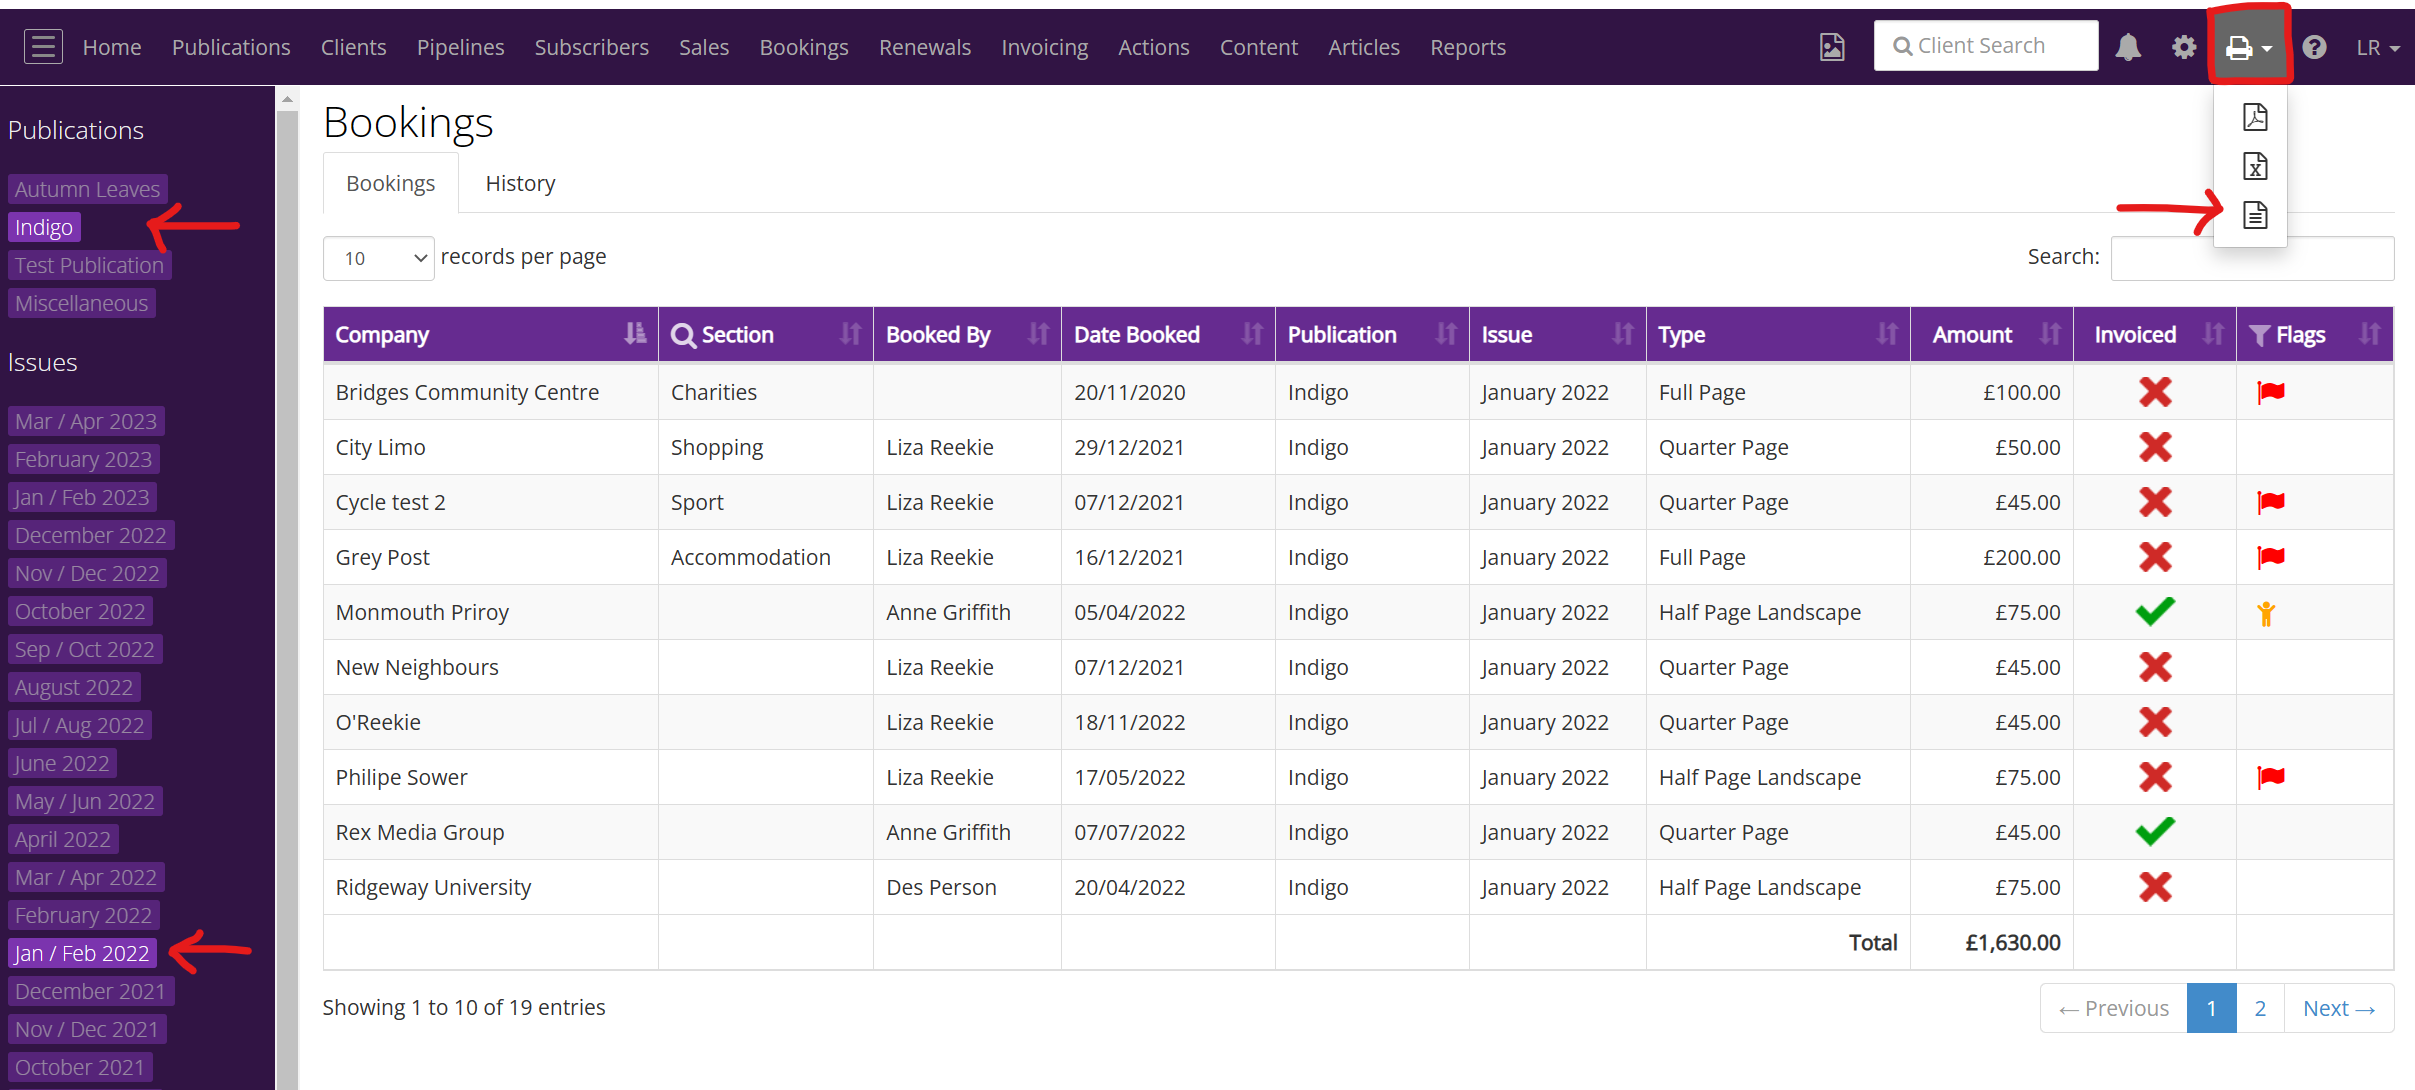The image size is (2415, 1090).
Task: Sort by Publication column arrows
Action: point(1446,334)
